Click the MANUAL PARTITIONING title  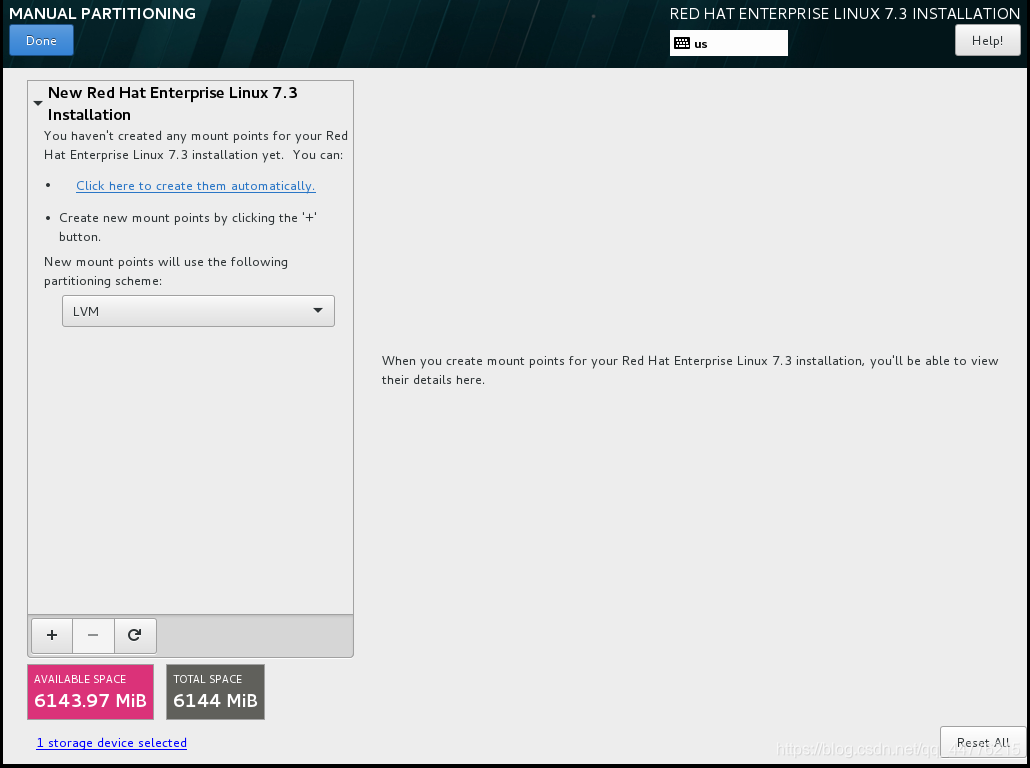point(102,13)
